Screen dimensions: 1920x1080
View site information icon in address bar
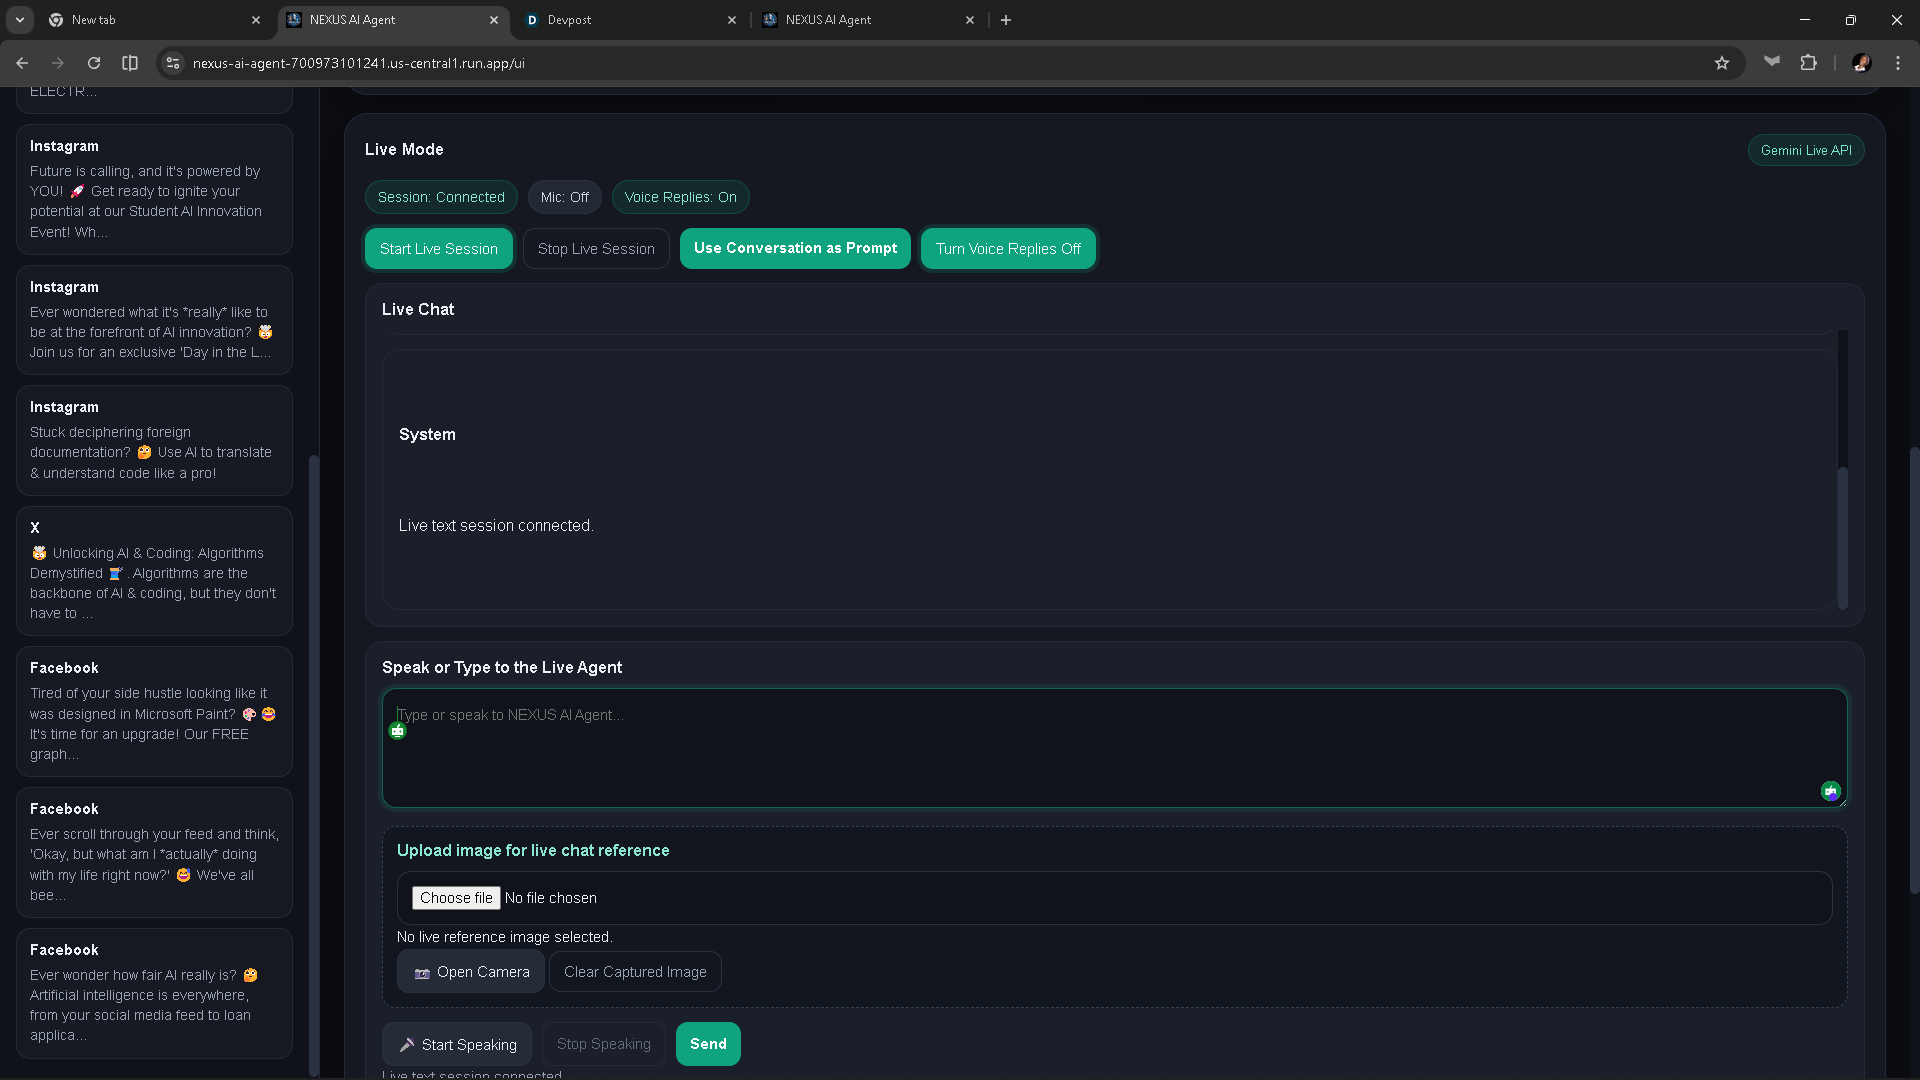(173, 63)
